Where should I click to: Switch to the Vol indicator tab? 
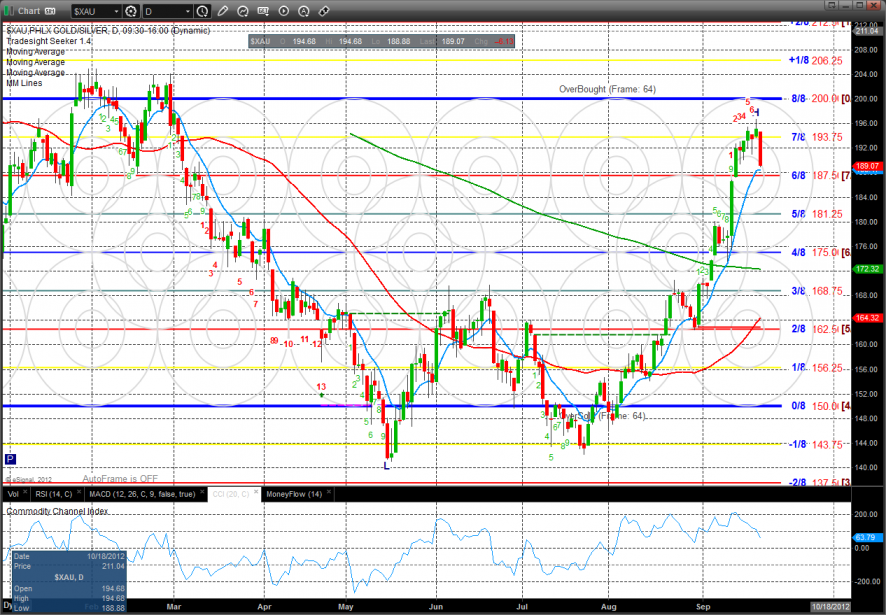[13, 493]
